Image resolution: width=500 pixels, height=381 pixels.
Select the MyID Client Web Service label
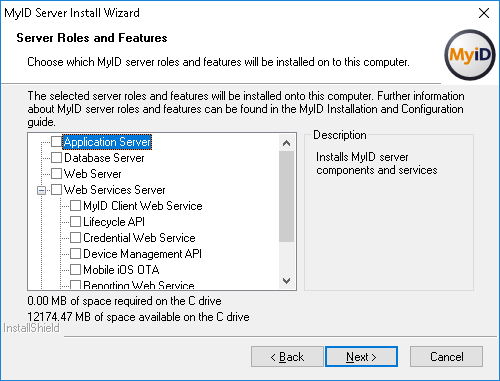143,206
